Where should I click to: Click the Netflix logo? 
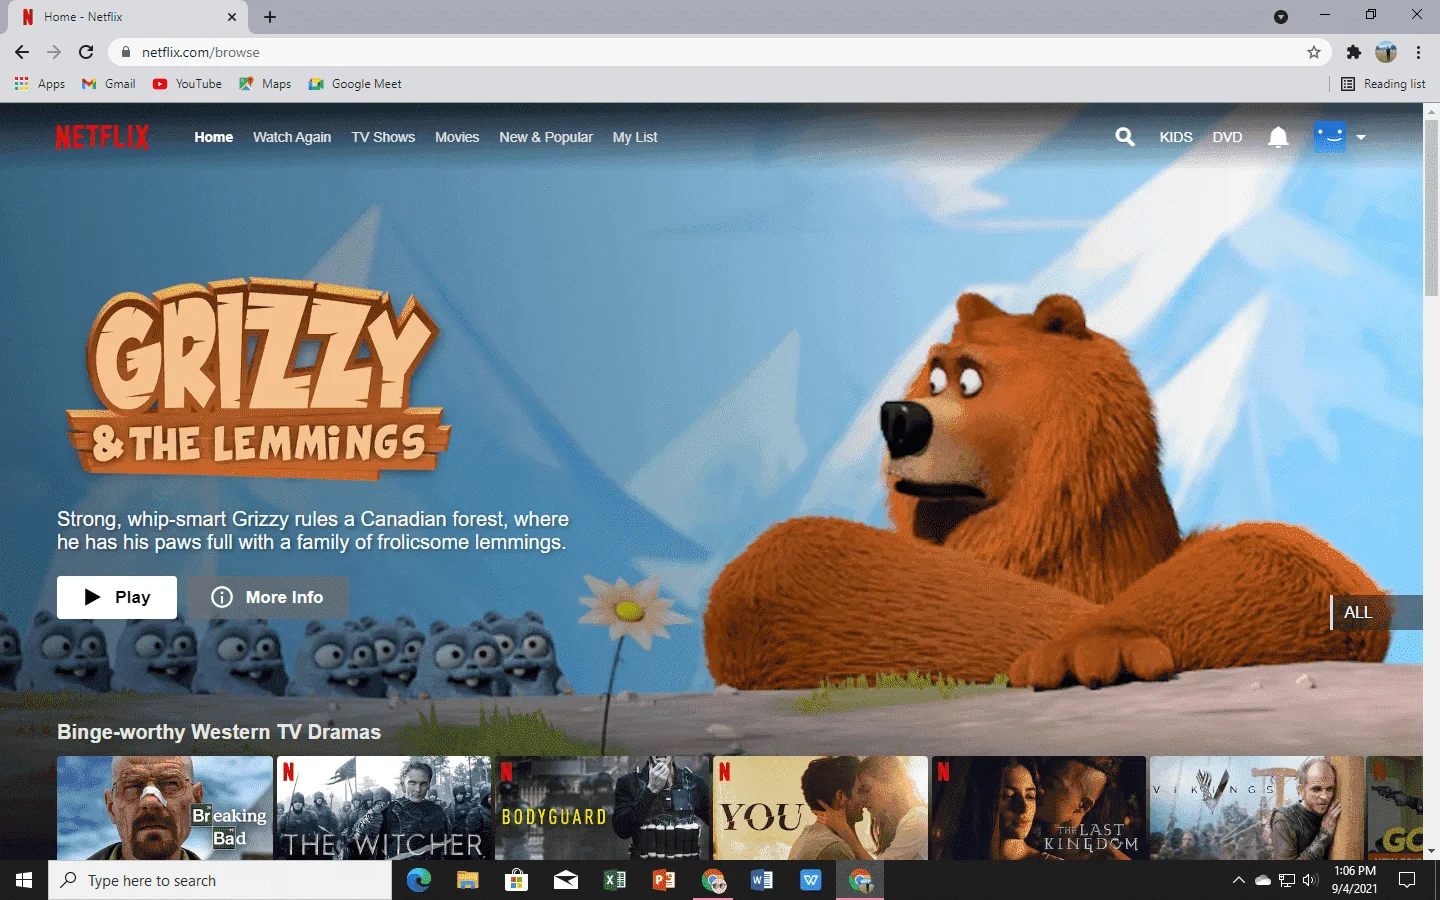102,137
